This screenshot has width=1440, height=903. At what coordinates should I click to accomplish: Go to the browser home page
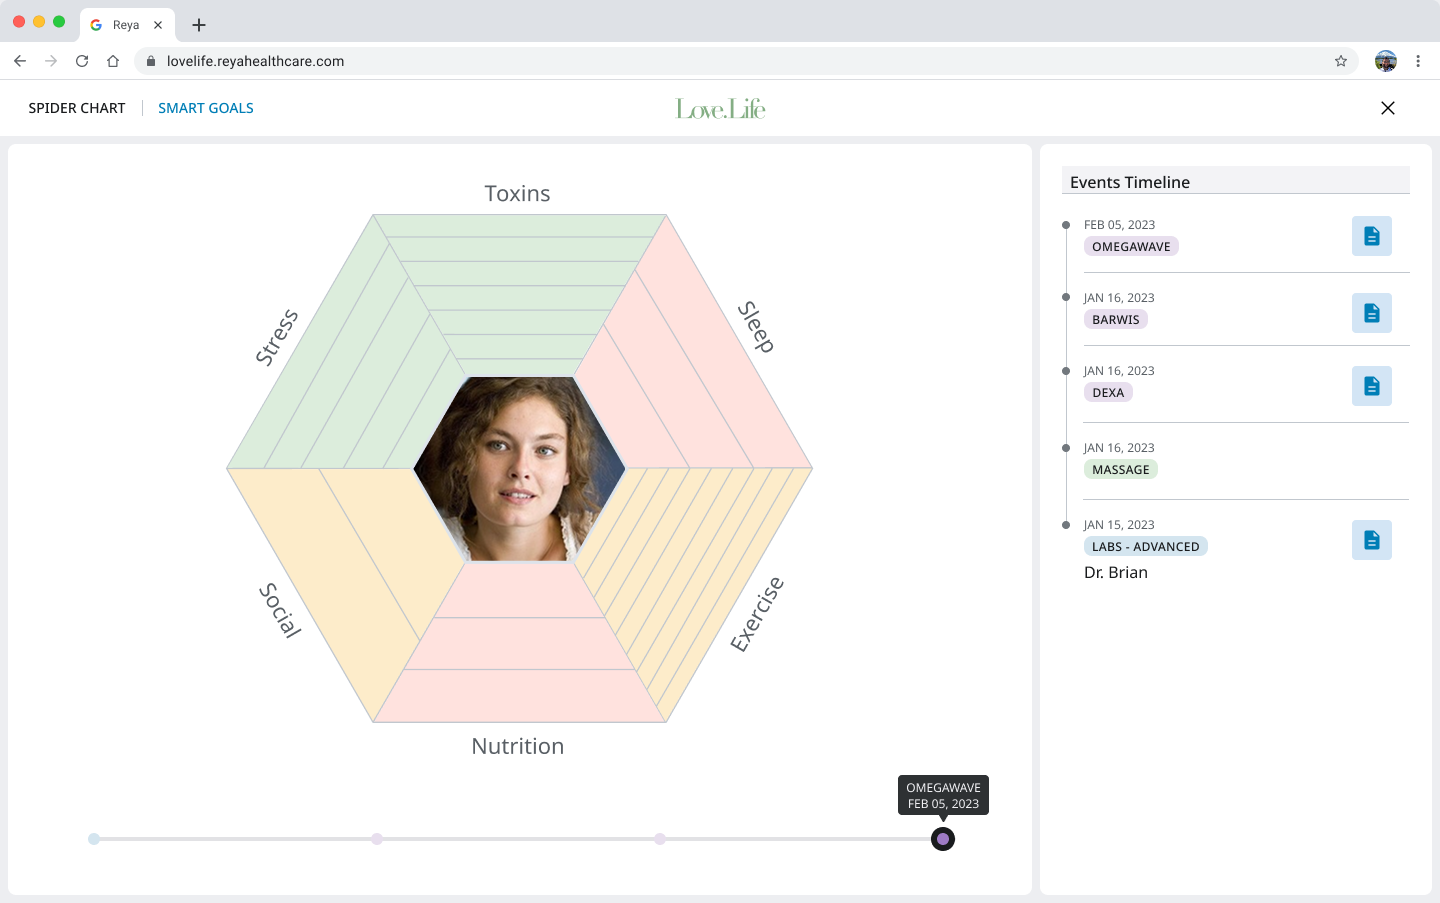click(113, 61)
